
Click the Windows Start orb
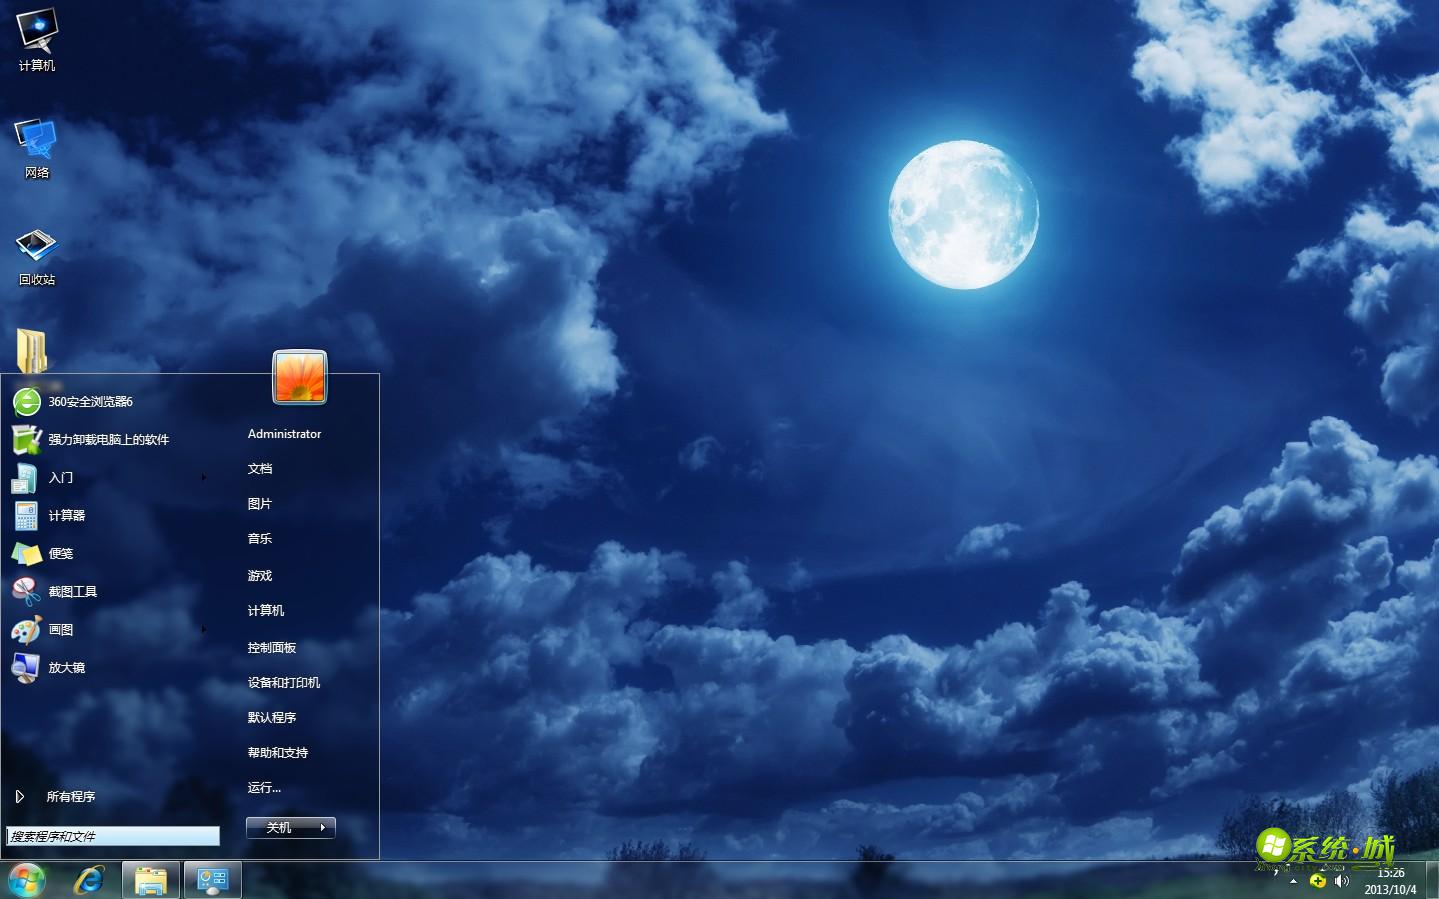point(26,880)
